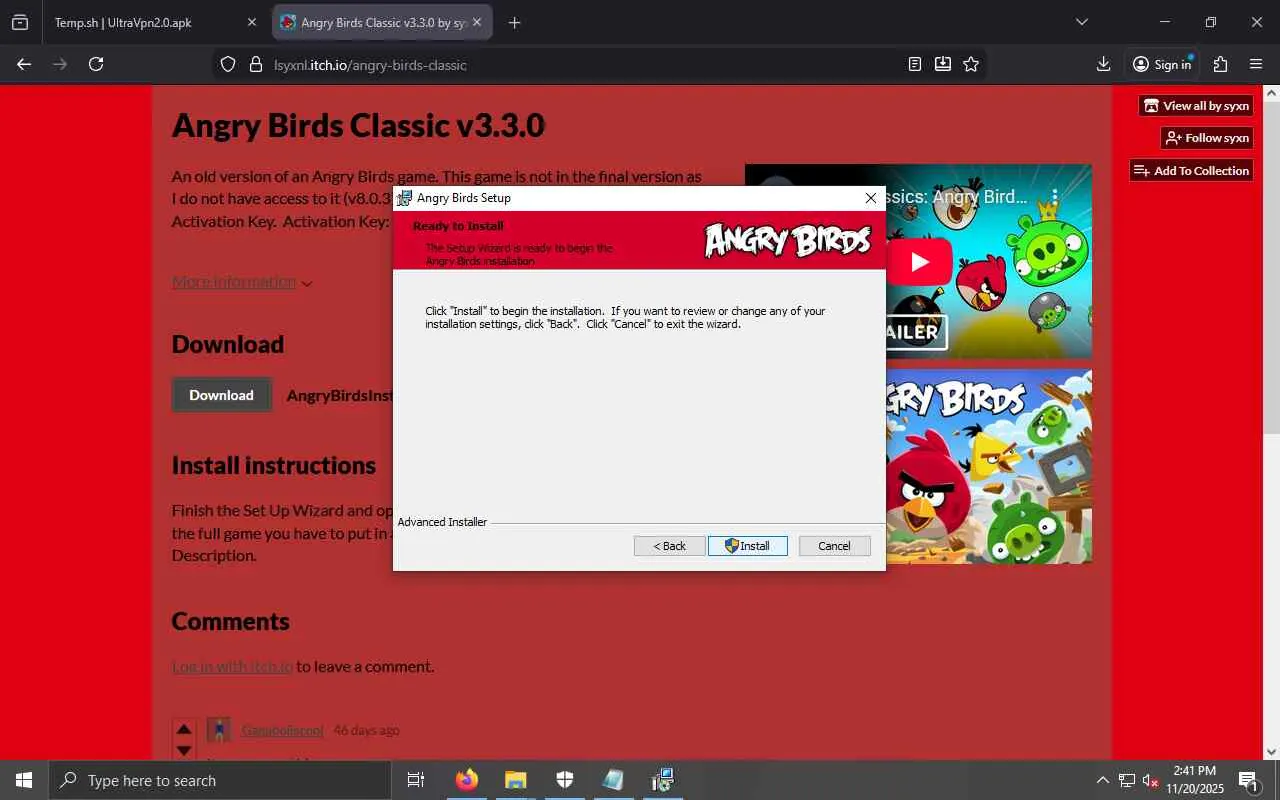The height and width of the screenshot is (800, 1280).
Task: Click the Firefox taskbar icon
Action: click(x=466, y=780)
